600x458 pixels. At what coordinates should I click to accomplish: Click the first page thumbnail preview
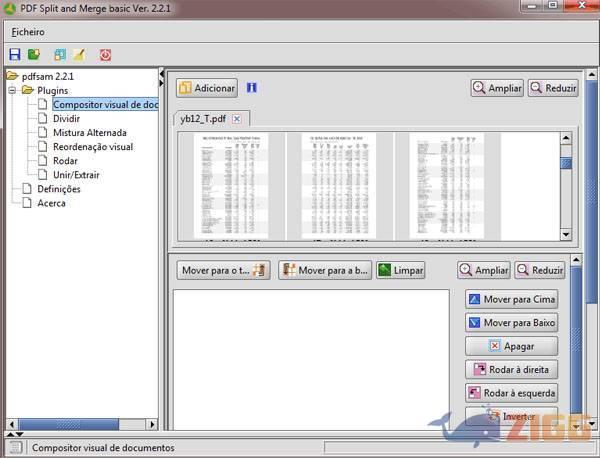click(x=234, y=186)
